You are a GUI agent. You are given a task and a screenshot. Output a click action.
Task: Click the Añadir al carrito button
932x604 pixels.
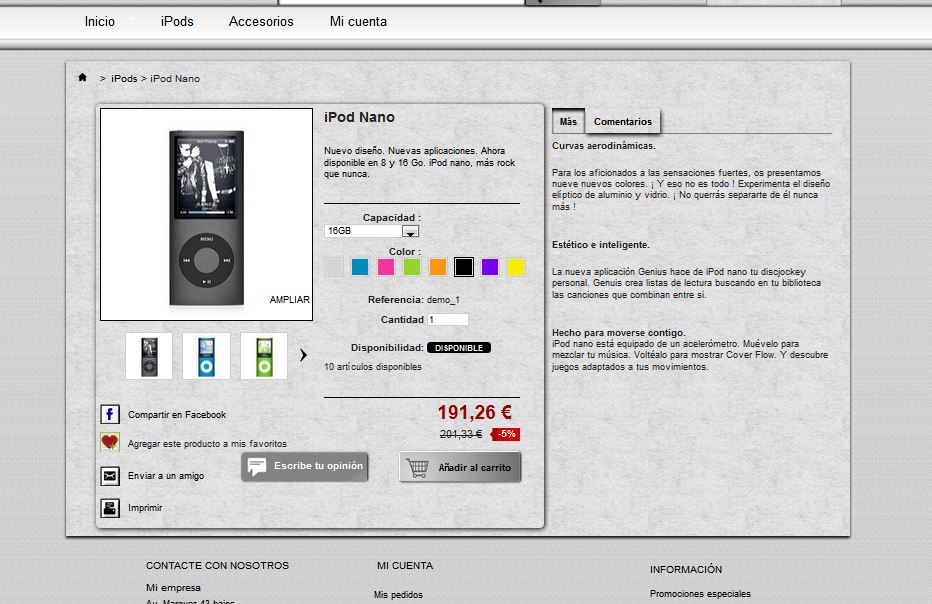(x=460, y=467)
